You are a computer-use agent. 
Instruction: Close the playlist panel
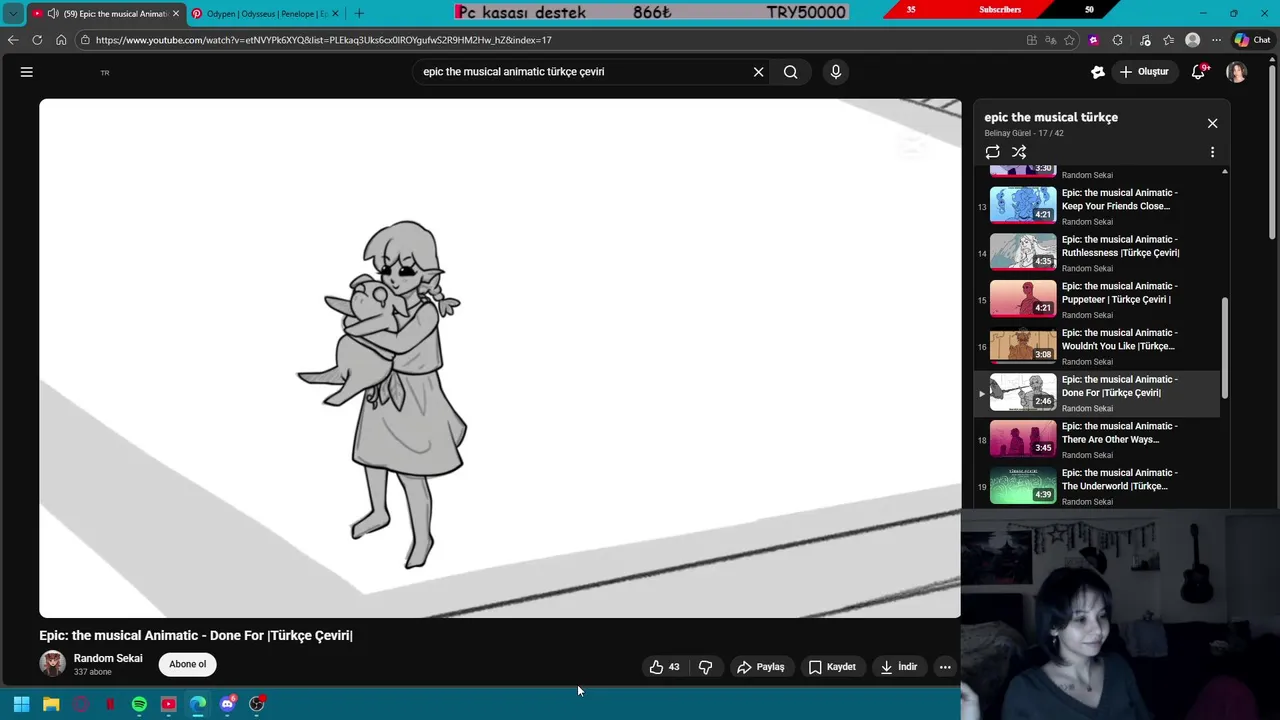(x=1212, y=123)
